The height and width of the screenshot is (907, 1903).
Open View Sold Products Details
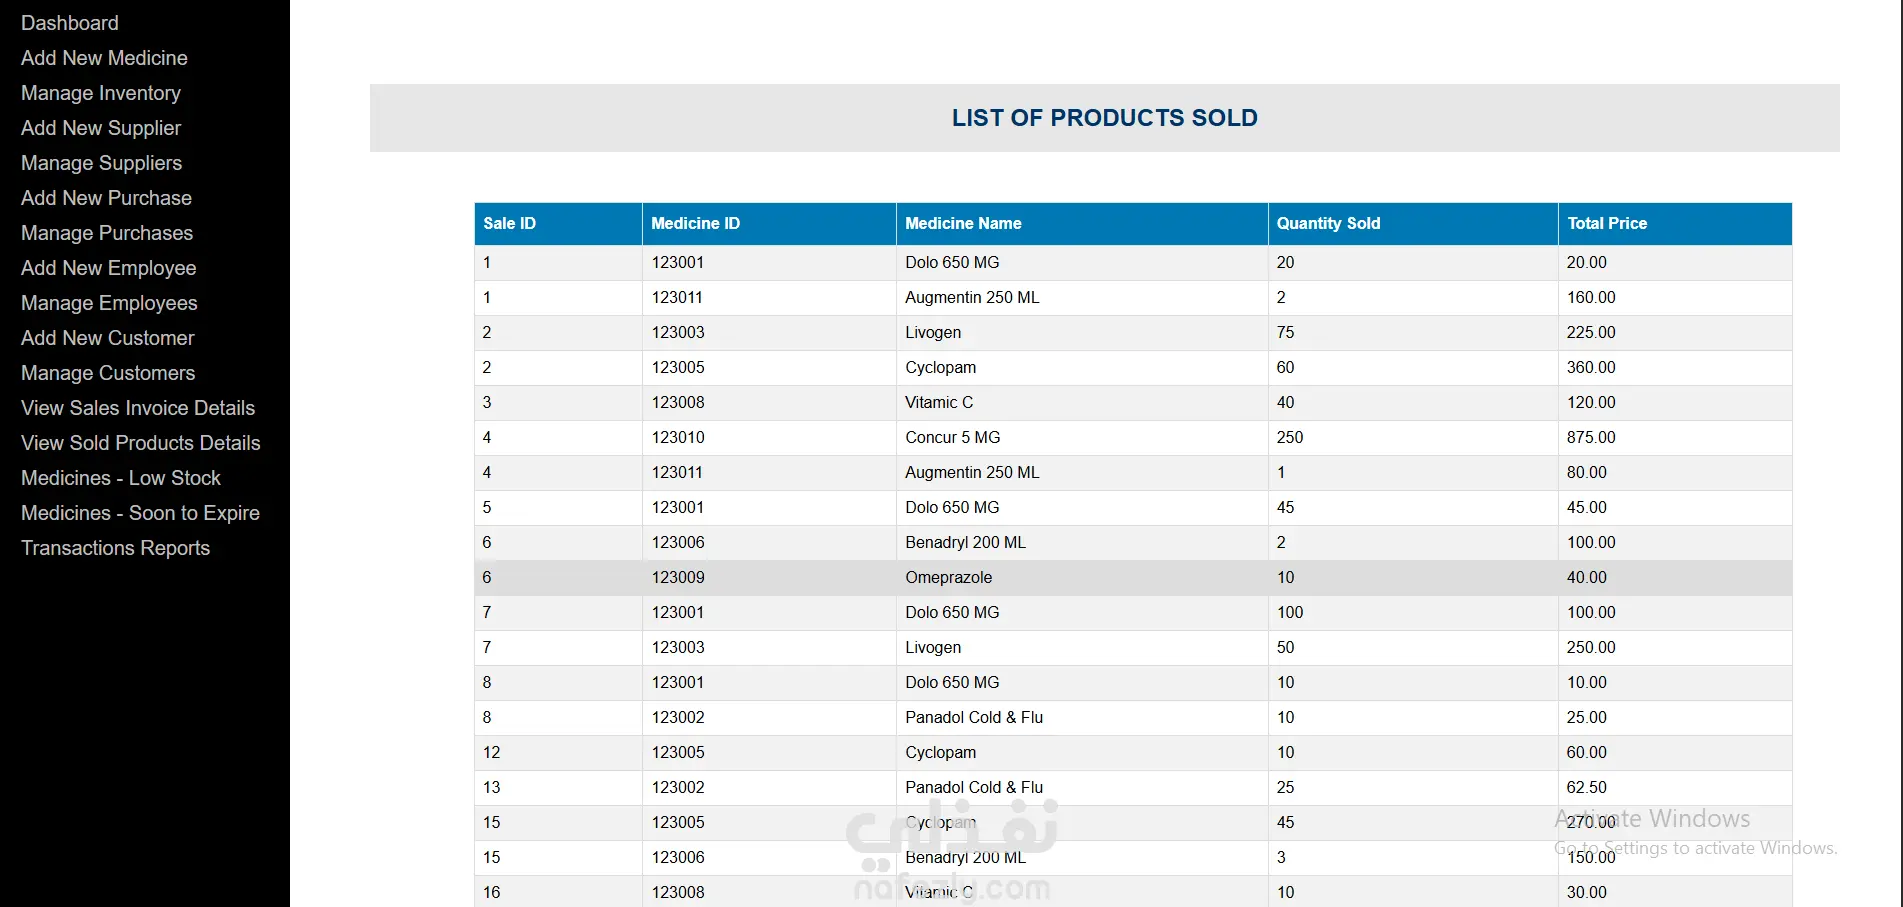141,443
